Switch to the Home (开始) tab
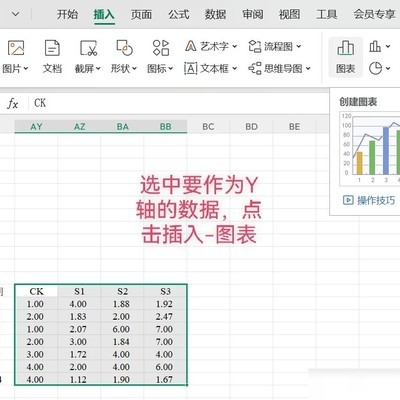Image resolution: width=400 pixels, height=400 pixels. 67,14
